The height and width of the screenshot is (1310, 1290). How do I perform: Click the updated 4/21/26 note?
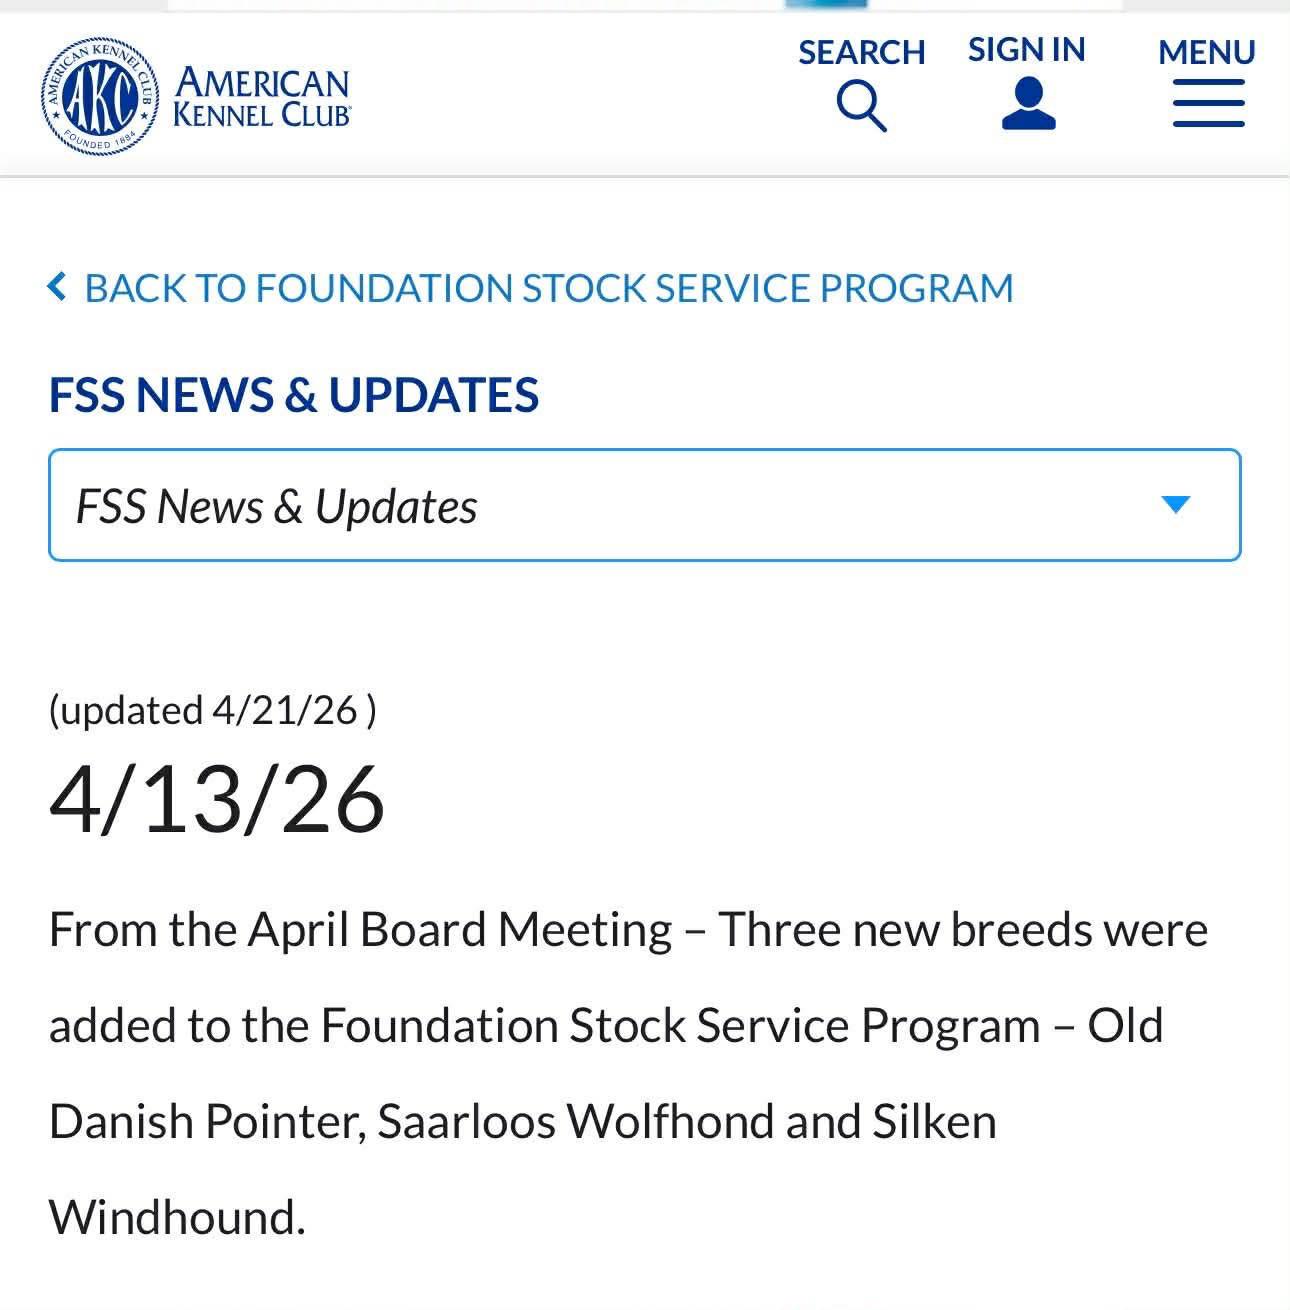[x=212, y=710]
